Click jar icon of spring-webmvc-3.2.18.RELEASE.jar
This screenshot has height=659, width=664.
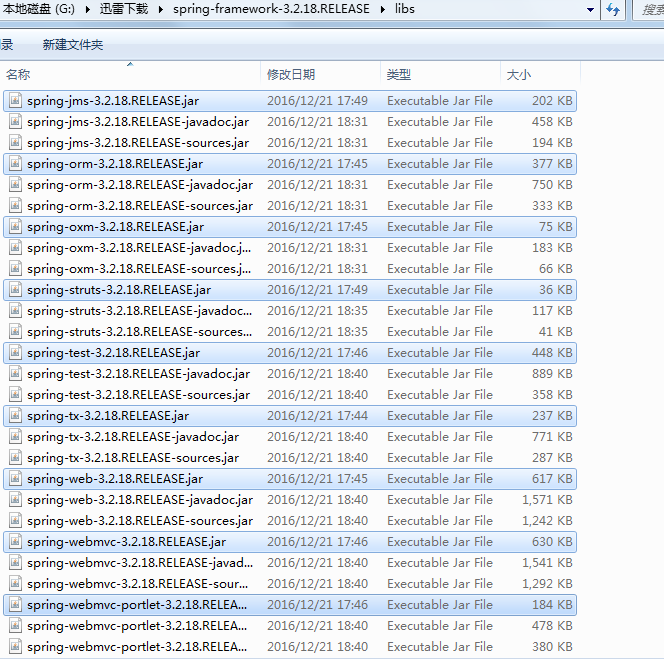click(x=16, y=542)
